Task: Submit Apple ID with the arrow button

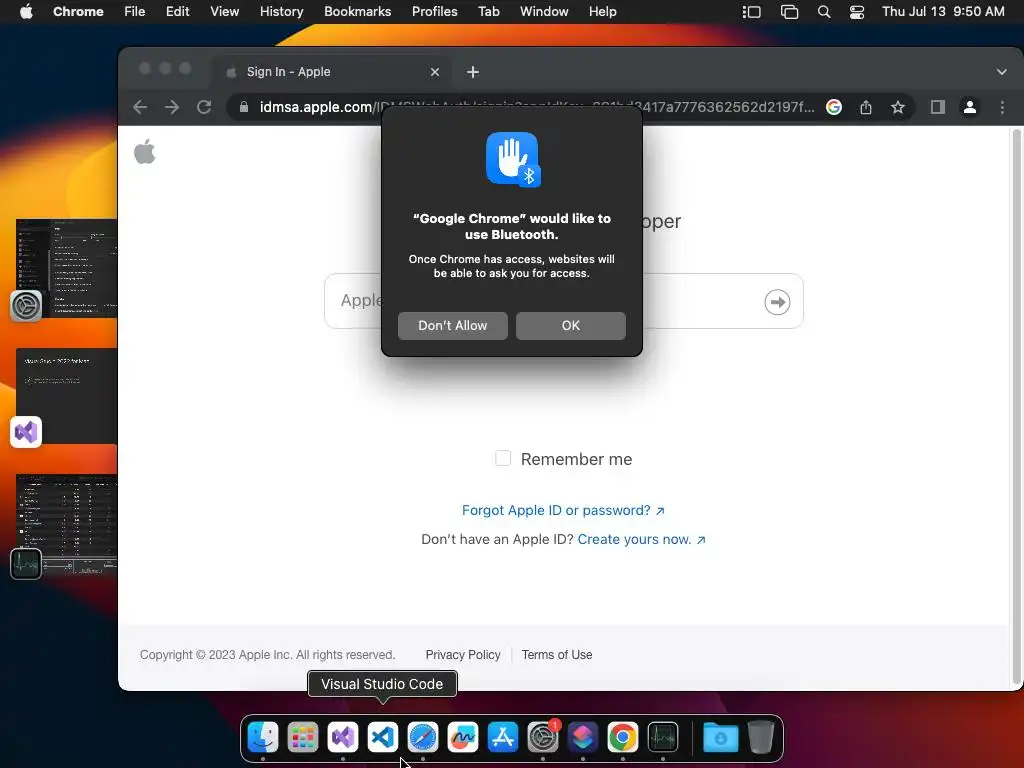Action: click(777, 302)
